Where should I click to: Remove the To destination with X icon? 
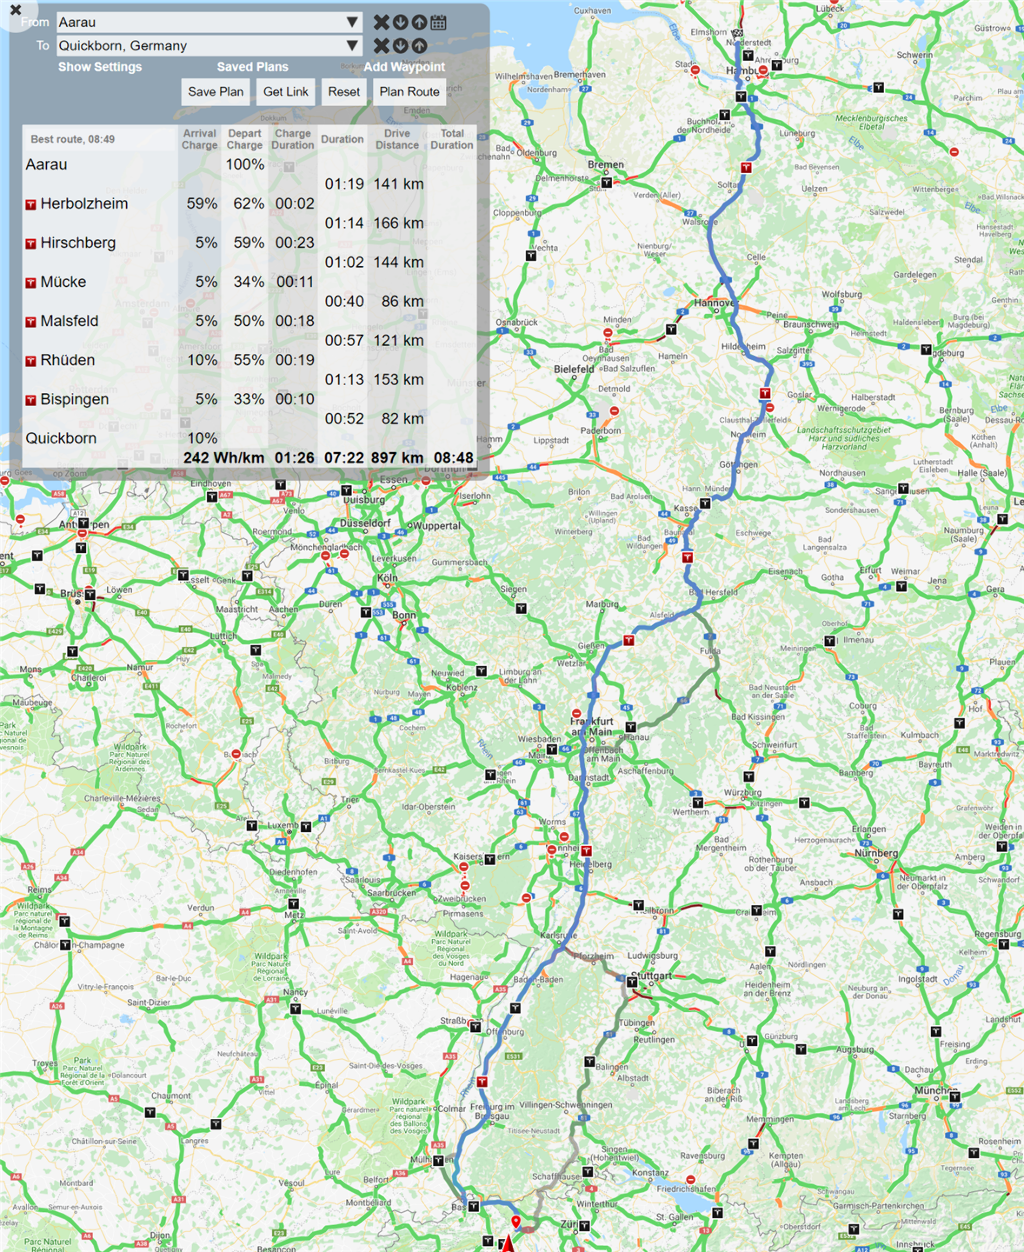(x=381, y=46)
